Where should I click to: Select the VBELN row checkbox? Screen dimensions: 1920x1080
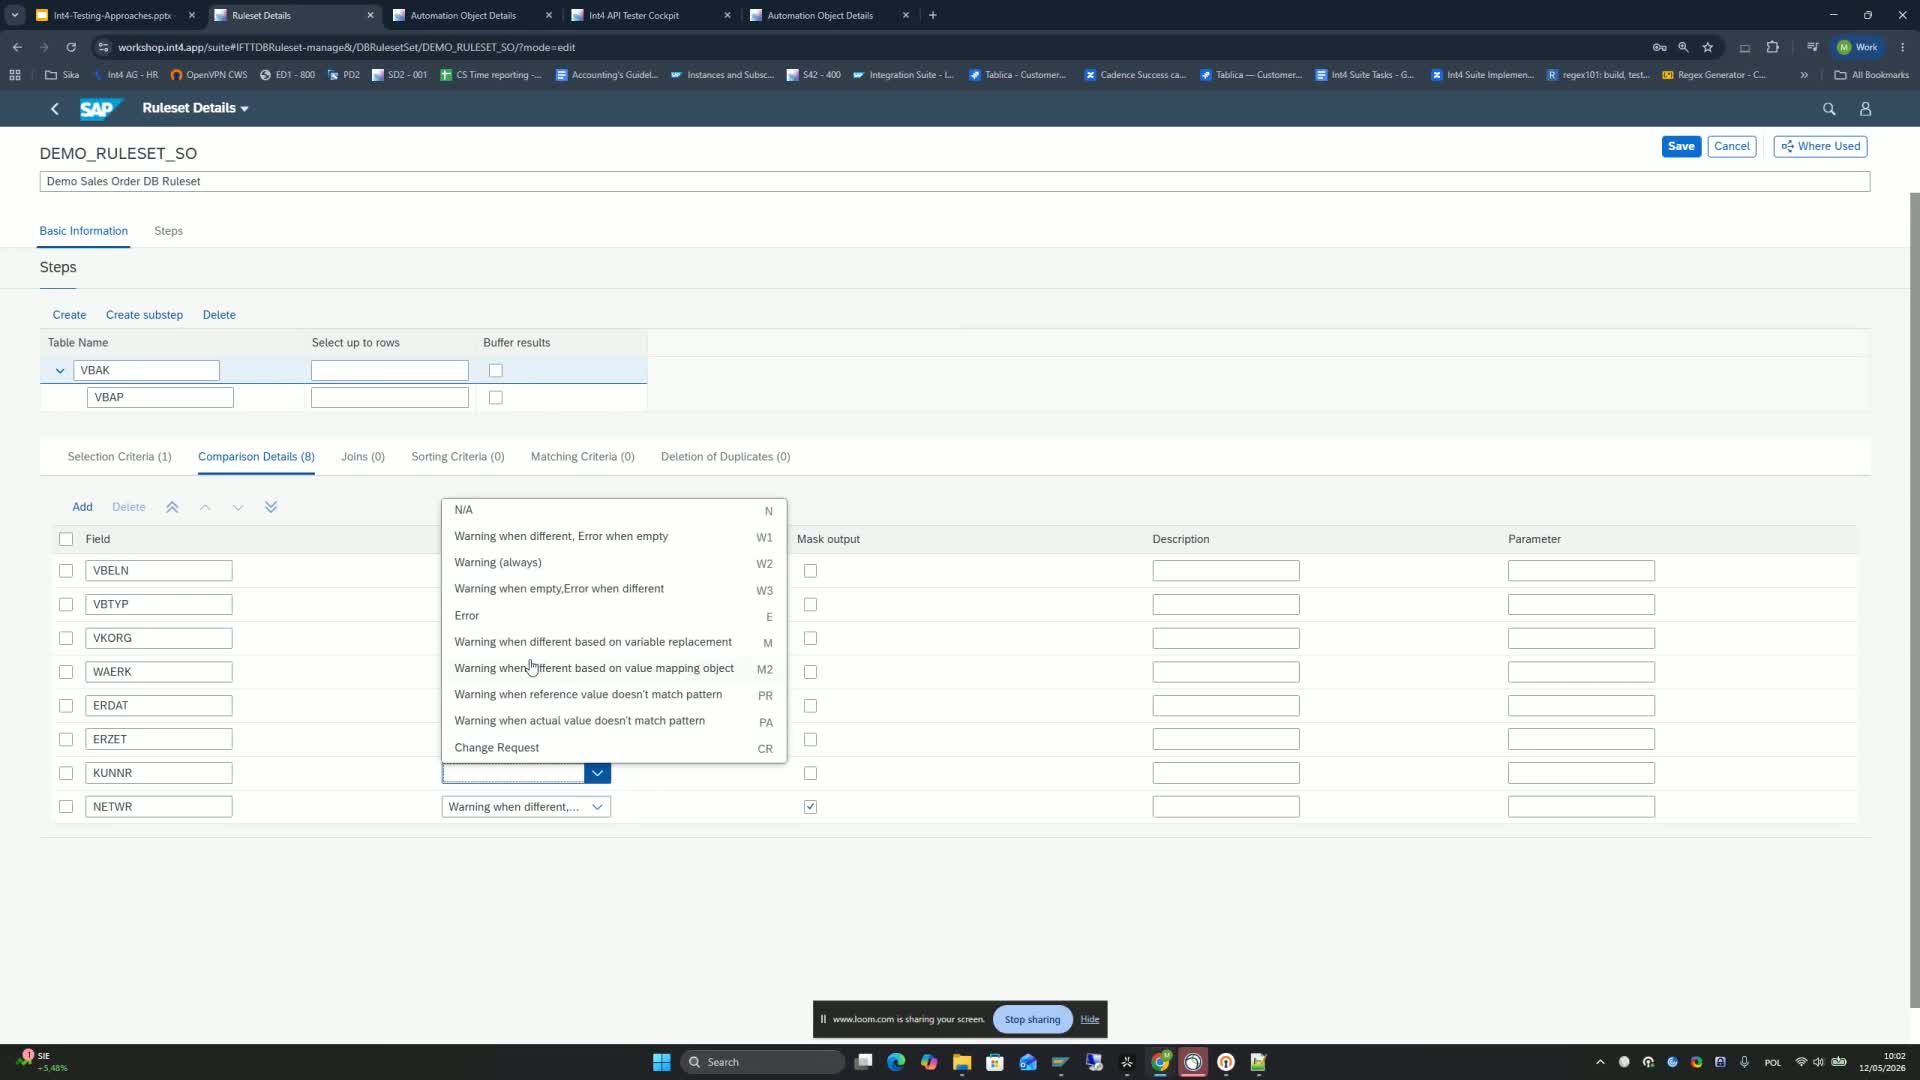tap(66, 571)
